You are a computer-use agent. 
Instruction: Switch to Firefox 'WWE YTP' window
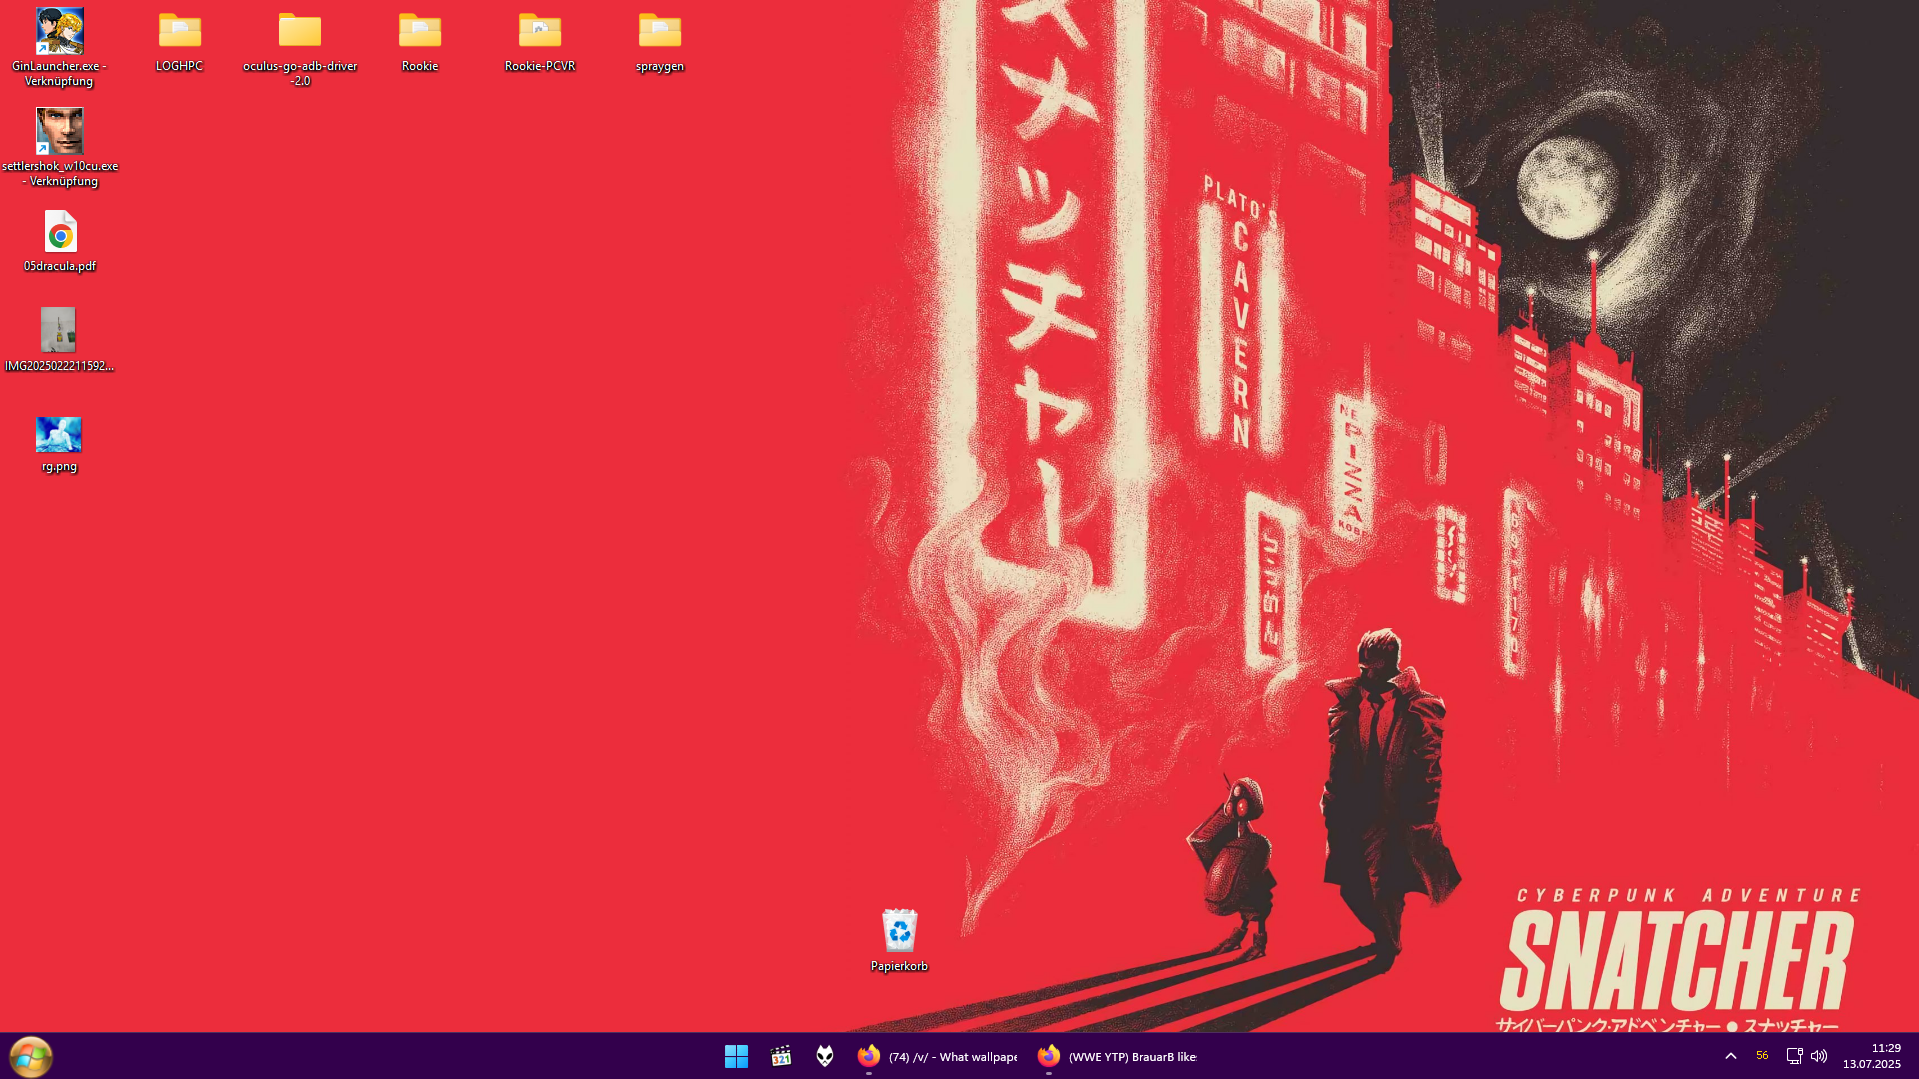(1117, 1056)
